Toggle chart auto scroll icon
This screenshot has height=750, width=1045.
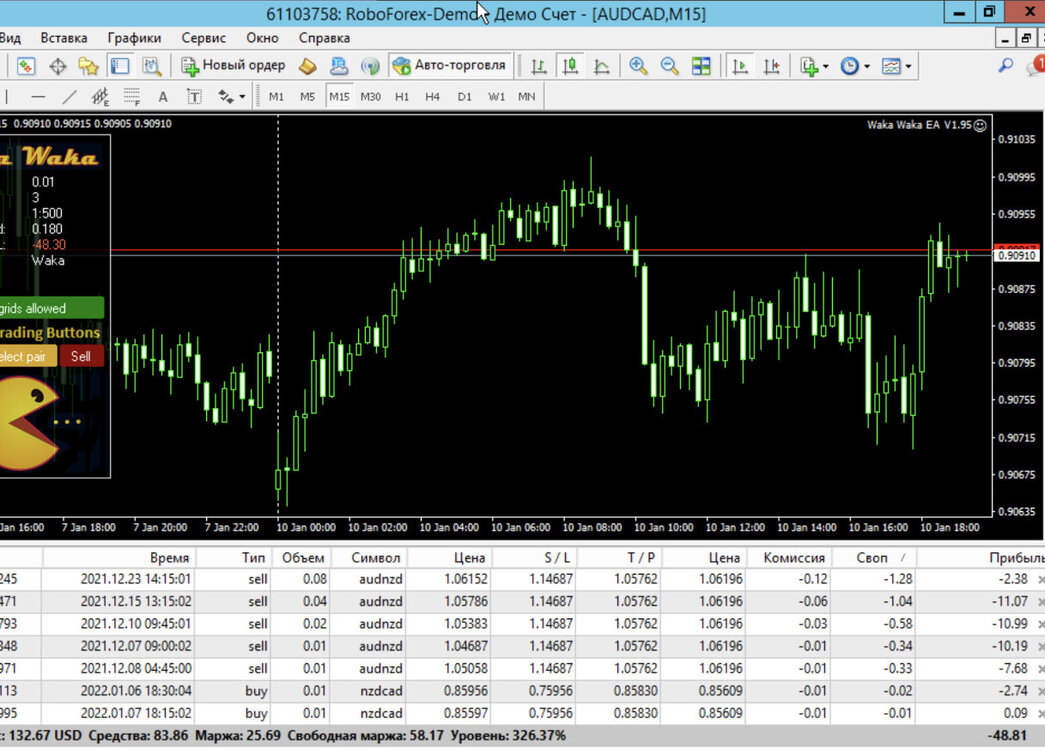tap(740, 65)
